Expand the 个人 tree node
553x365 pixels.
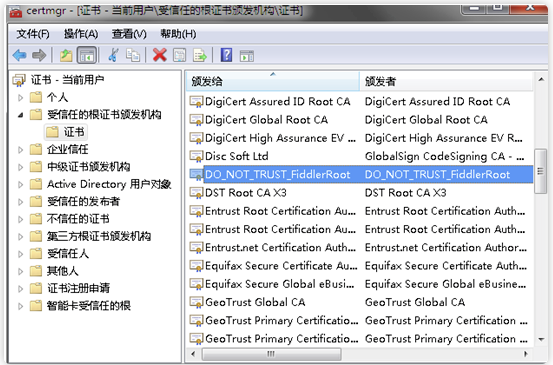20,97
